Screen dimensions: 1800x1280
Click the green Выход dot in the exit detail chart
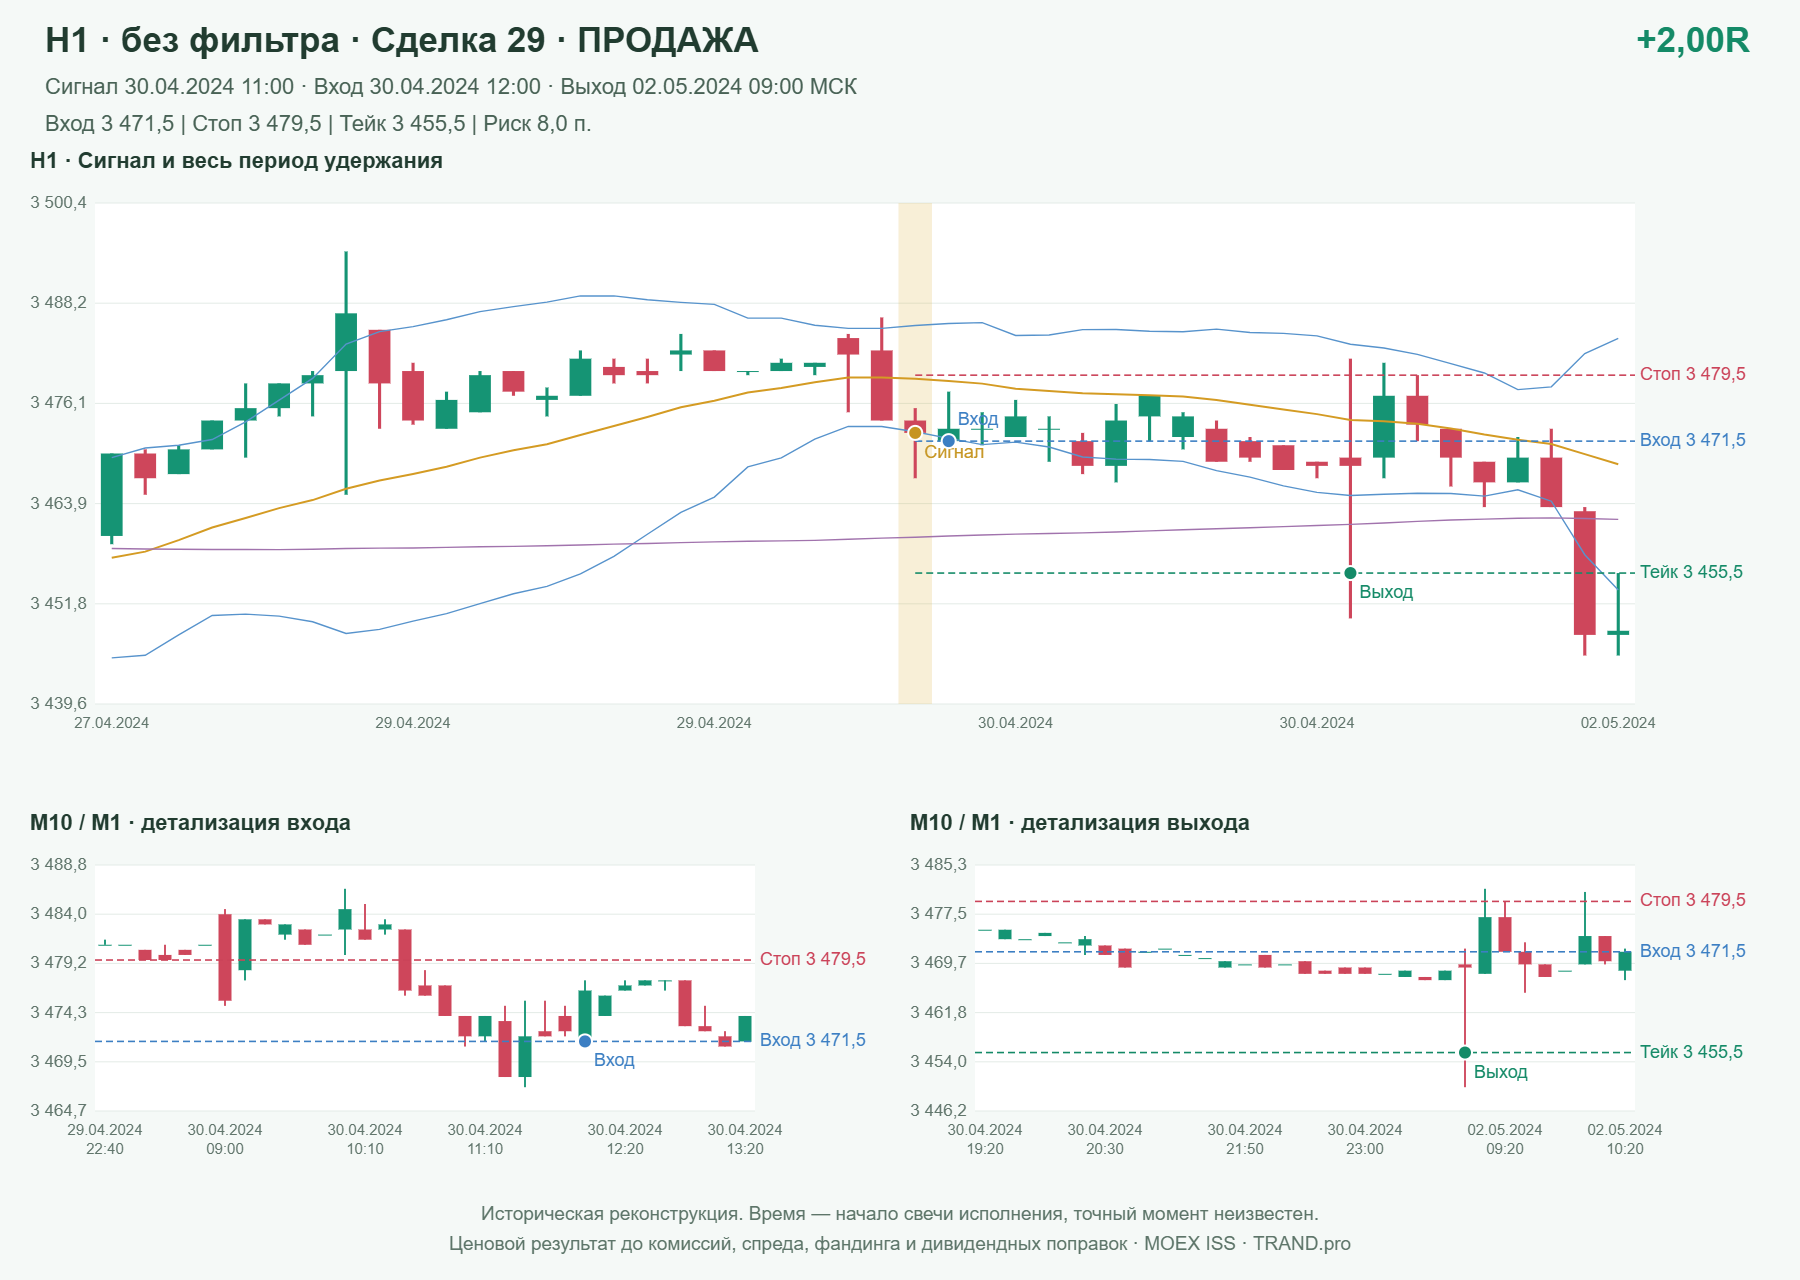point(1465,1052)
